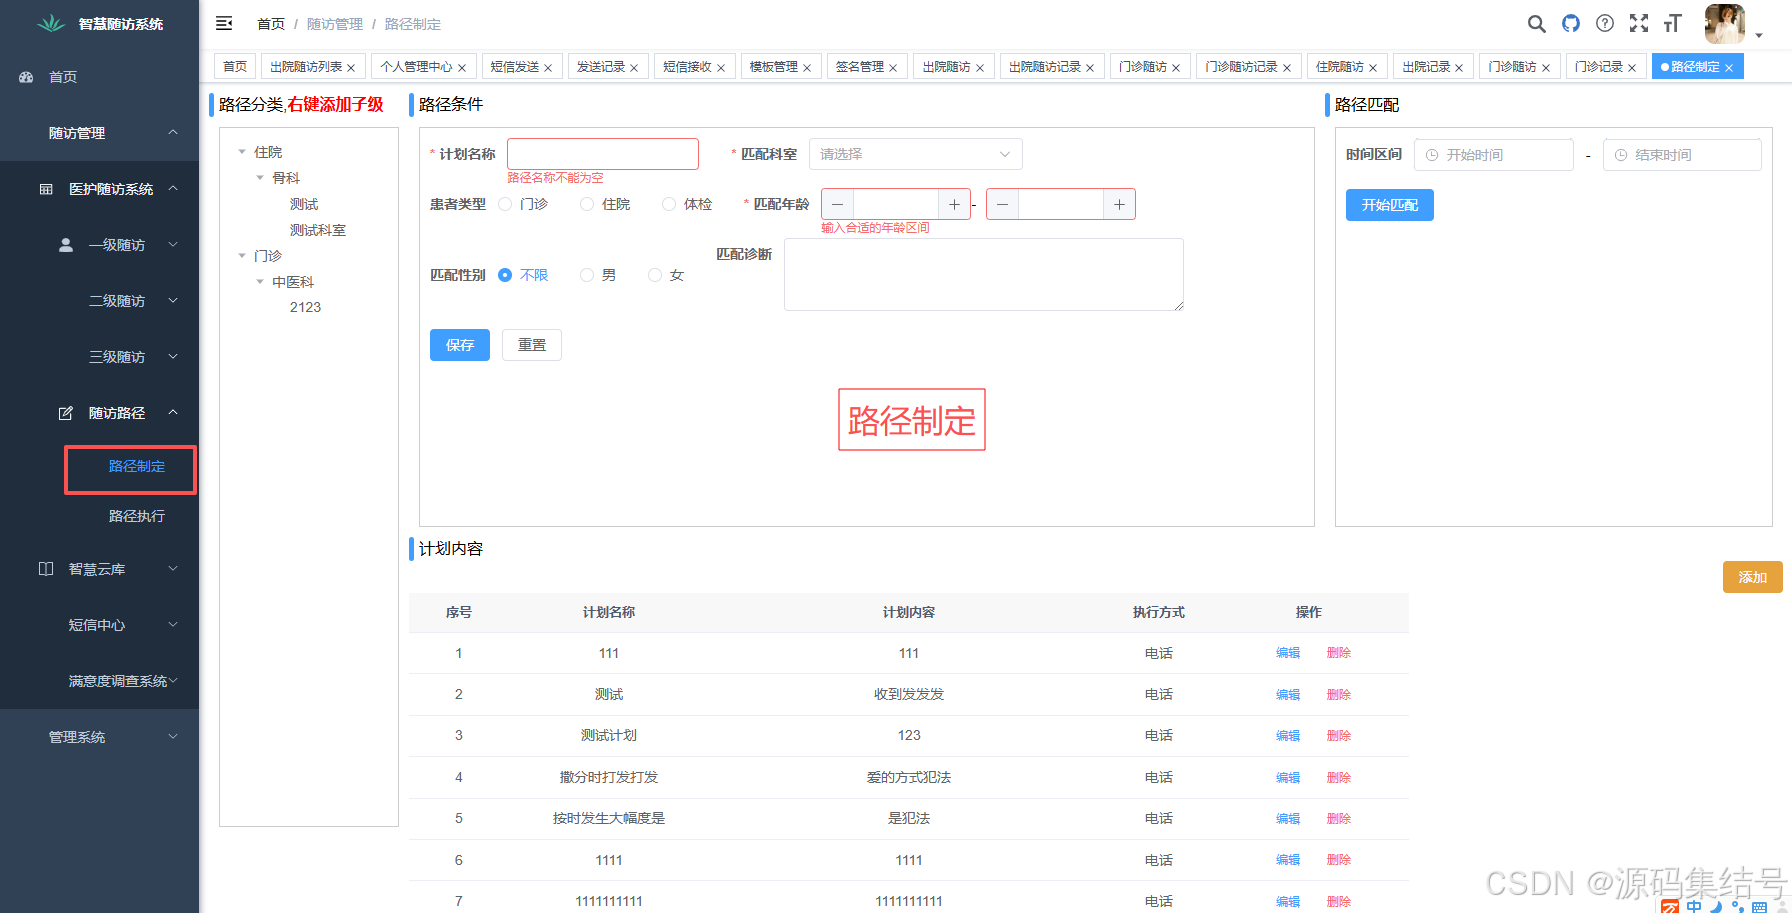Edit the plan row named 测试计划

tap(1288, 736)
